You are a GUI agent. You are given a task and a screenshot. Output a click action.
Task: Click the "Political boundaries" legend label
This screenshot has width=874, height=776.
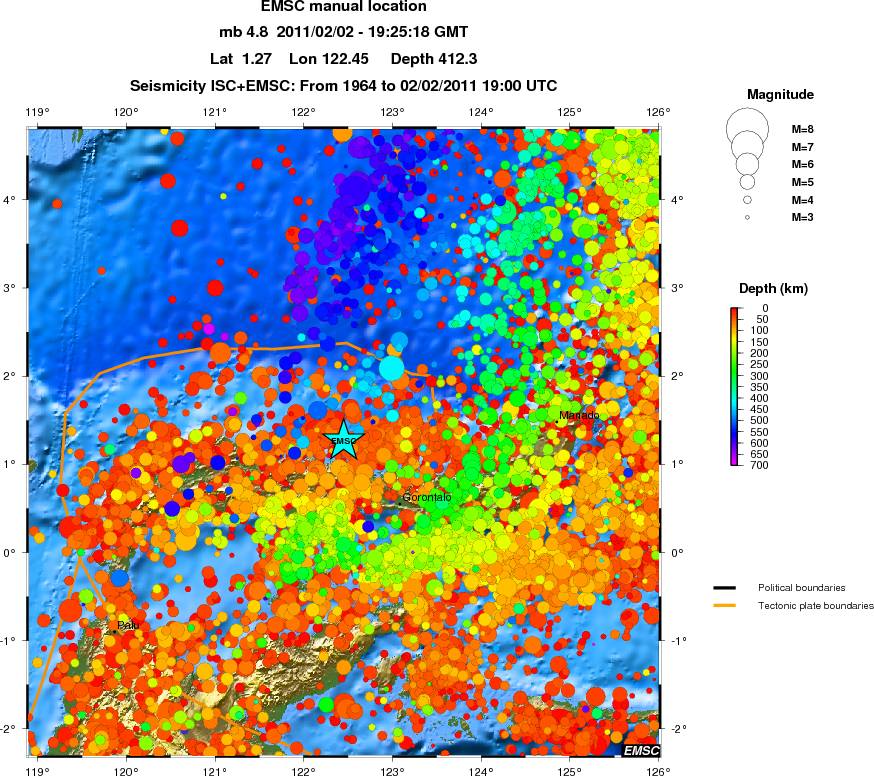[x=802, y=588]
